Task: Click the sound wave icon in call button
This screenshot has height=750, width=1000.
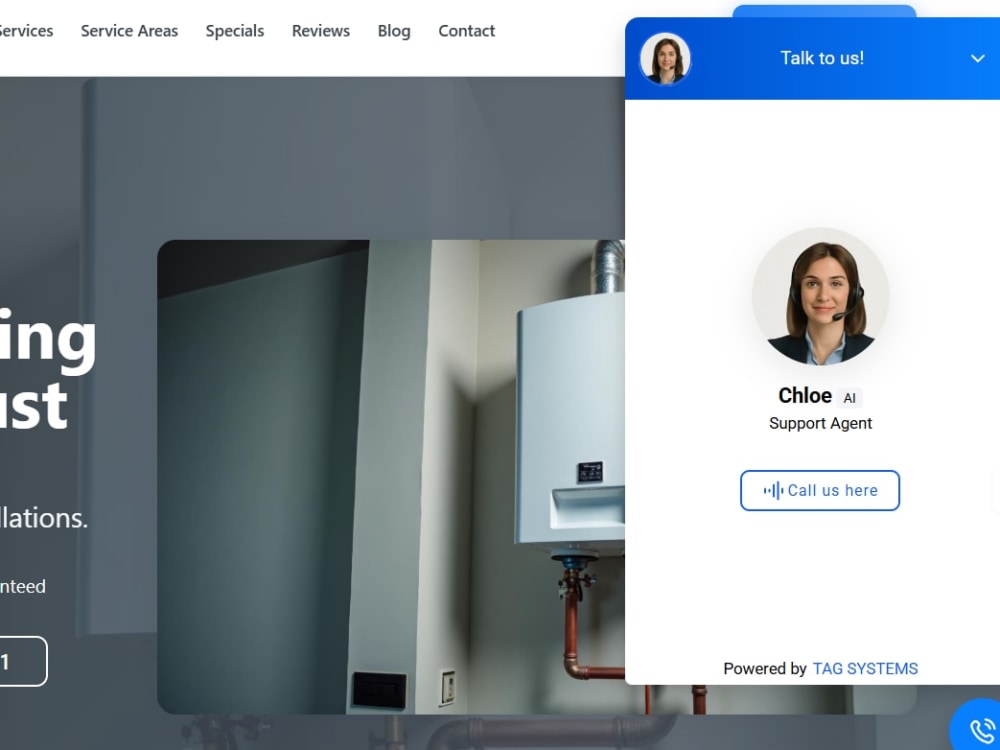Action: 774,490
